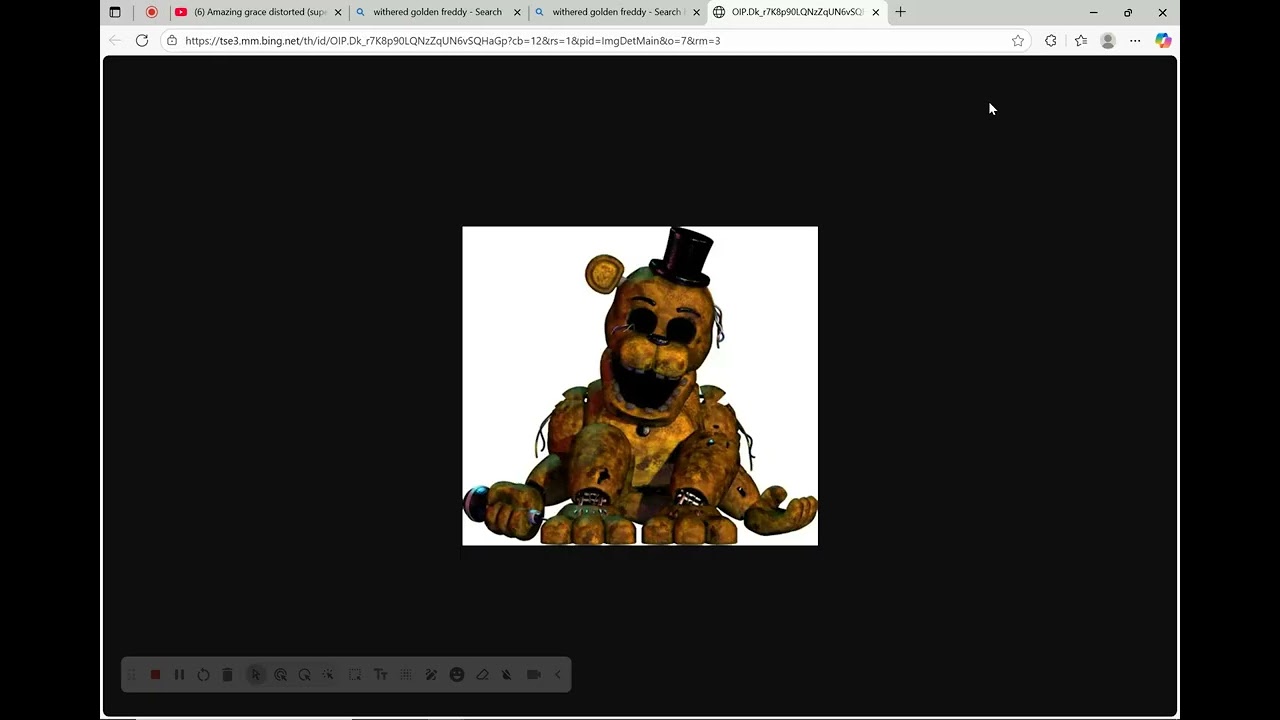Open the emoji sticker tool
Screen dimensions: 1280x720
point(457,675)
